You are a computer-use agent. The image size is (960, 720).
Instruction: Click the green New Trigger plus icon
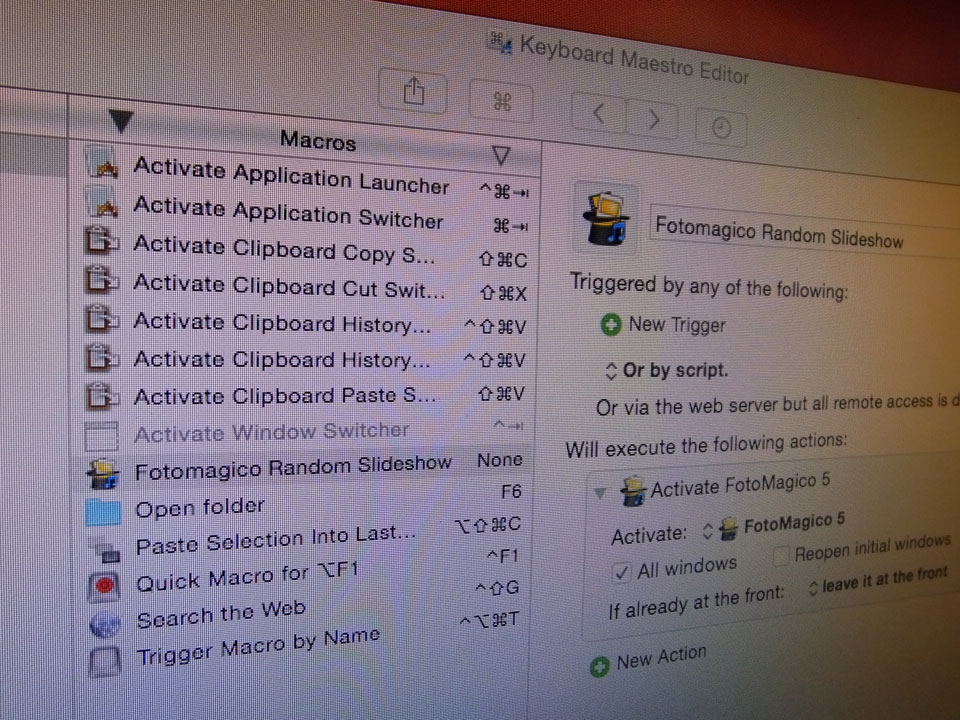[610, 325]
